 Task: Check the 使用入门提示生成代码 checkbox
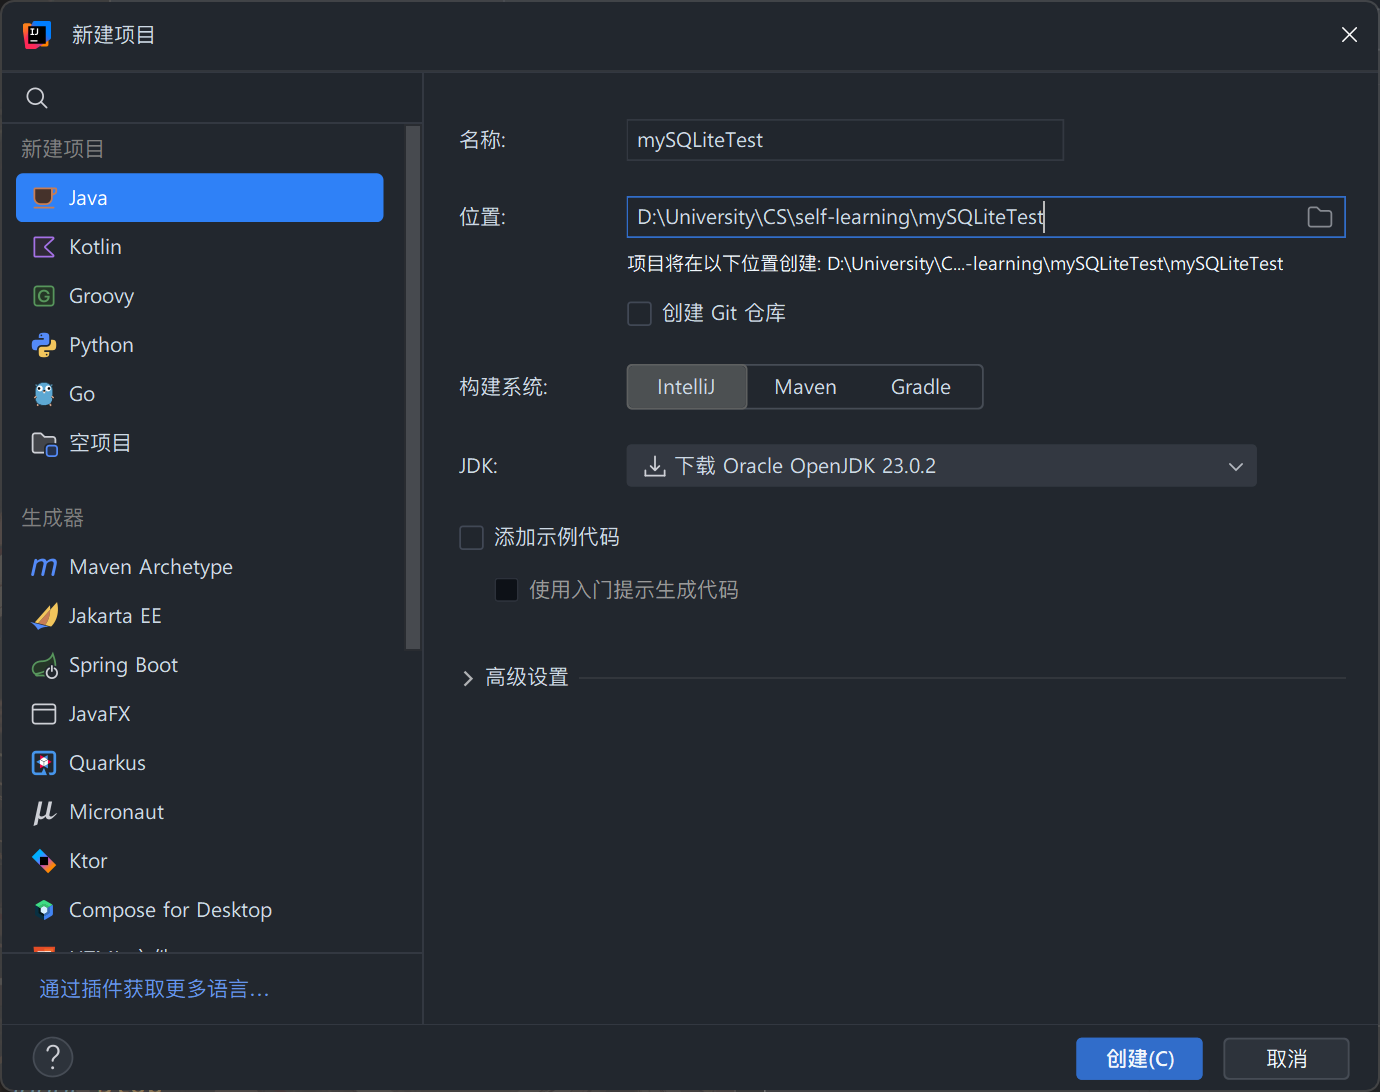(x=507, y=590)
